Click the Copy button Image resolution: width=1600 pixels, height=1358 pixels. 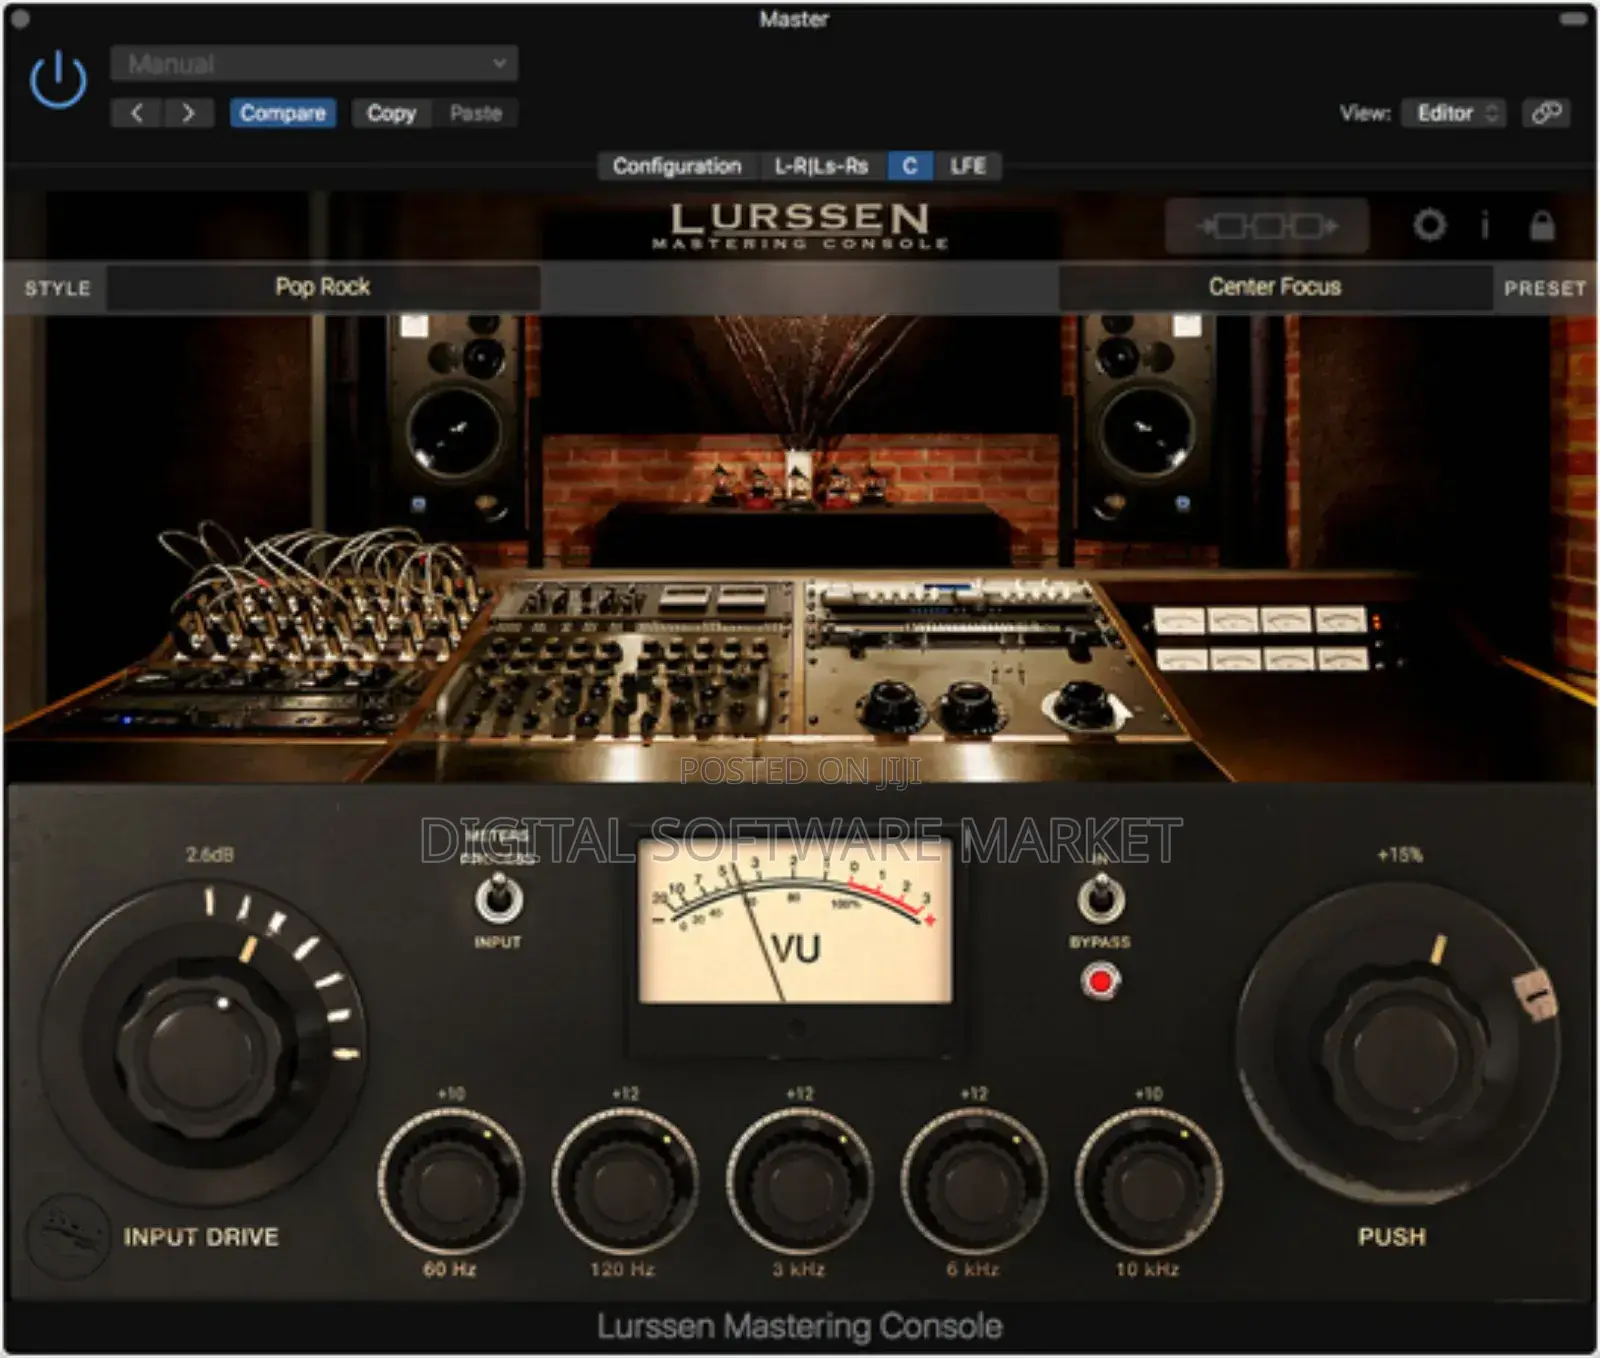click(391, 113)
